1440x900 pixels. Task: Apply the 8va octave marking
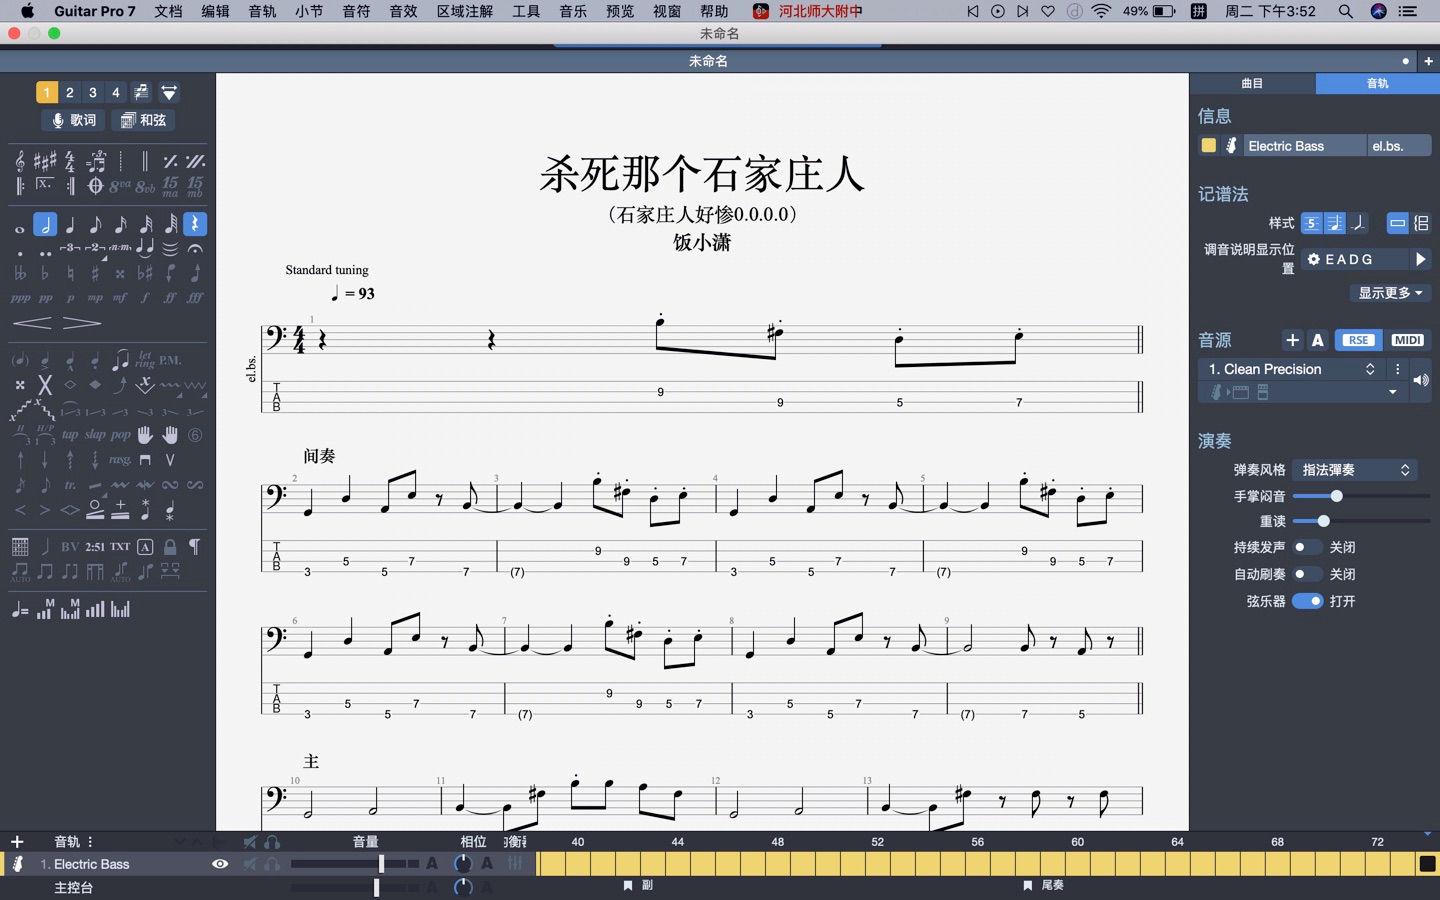pos(120,186)
